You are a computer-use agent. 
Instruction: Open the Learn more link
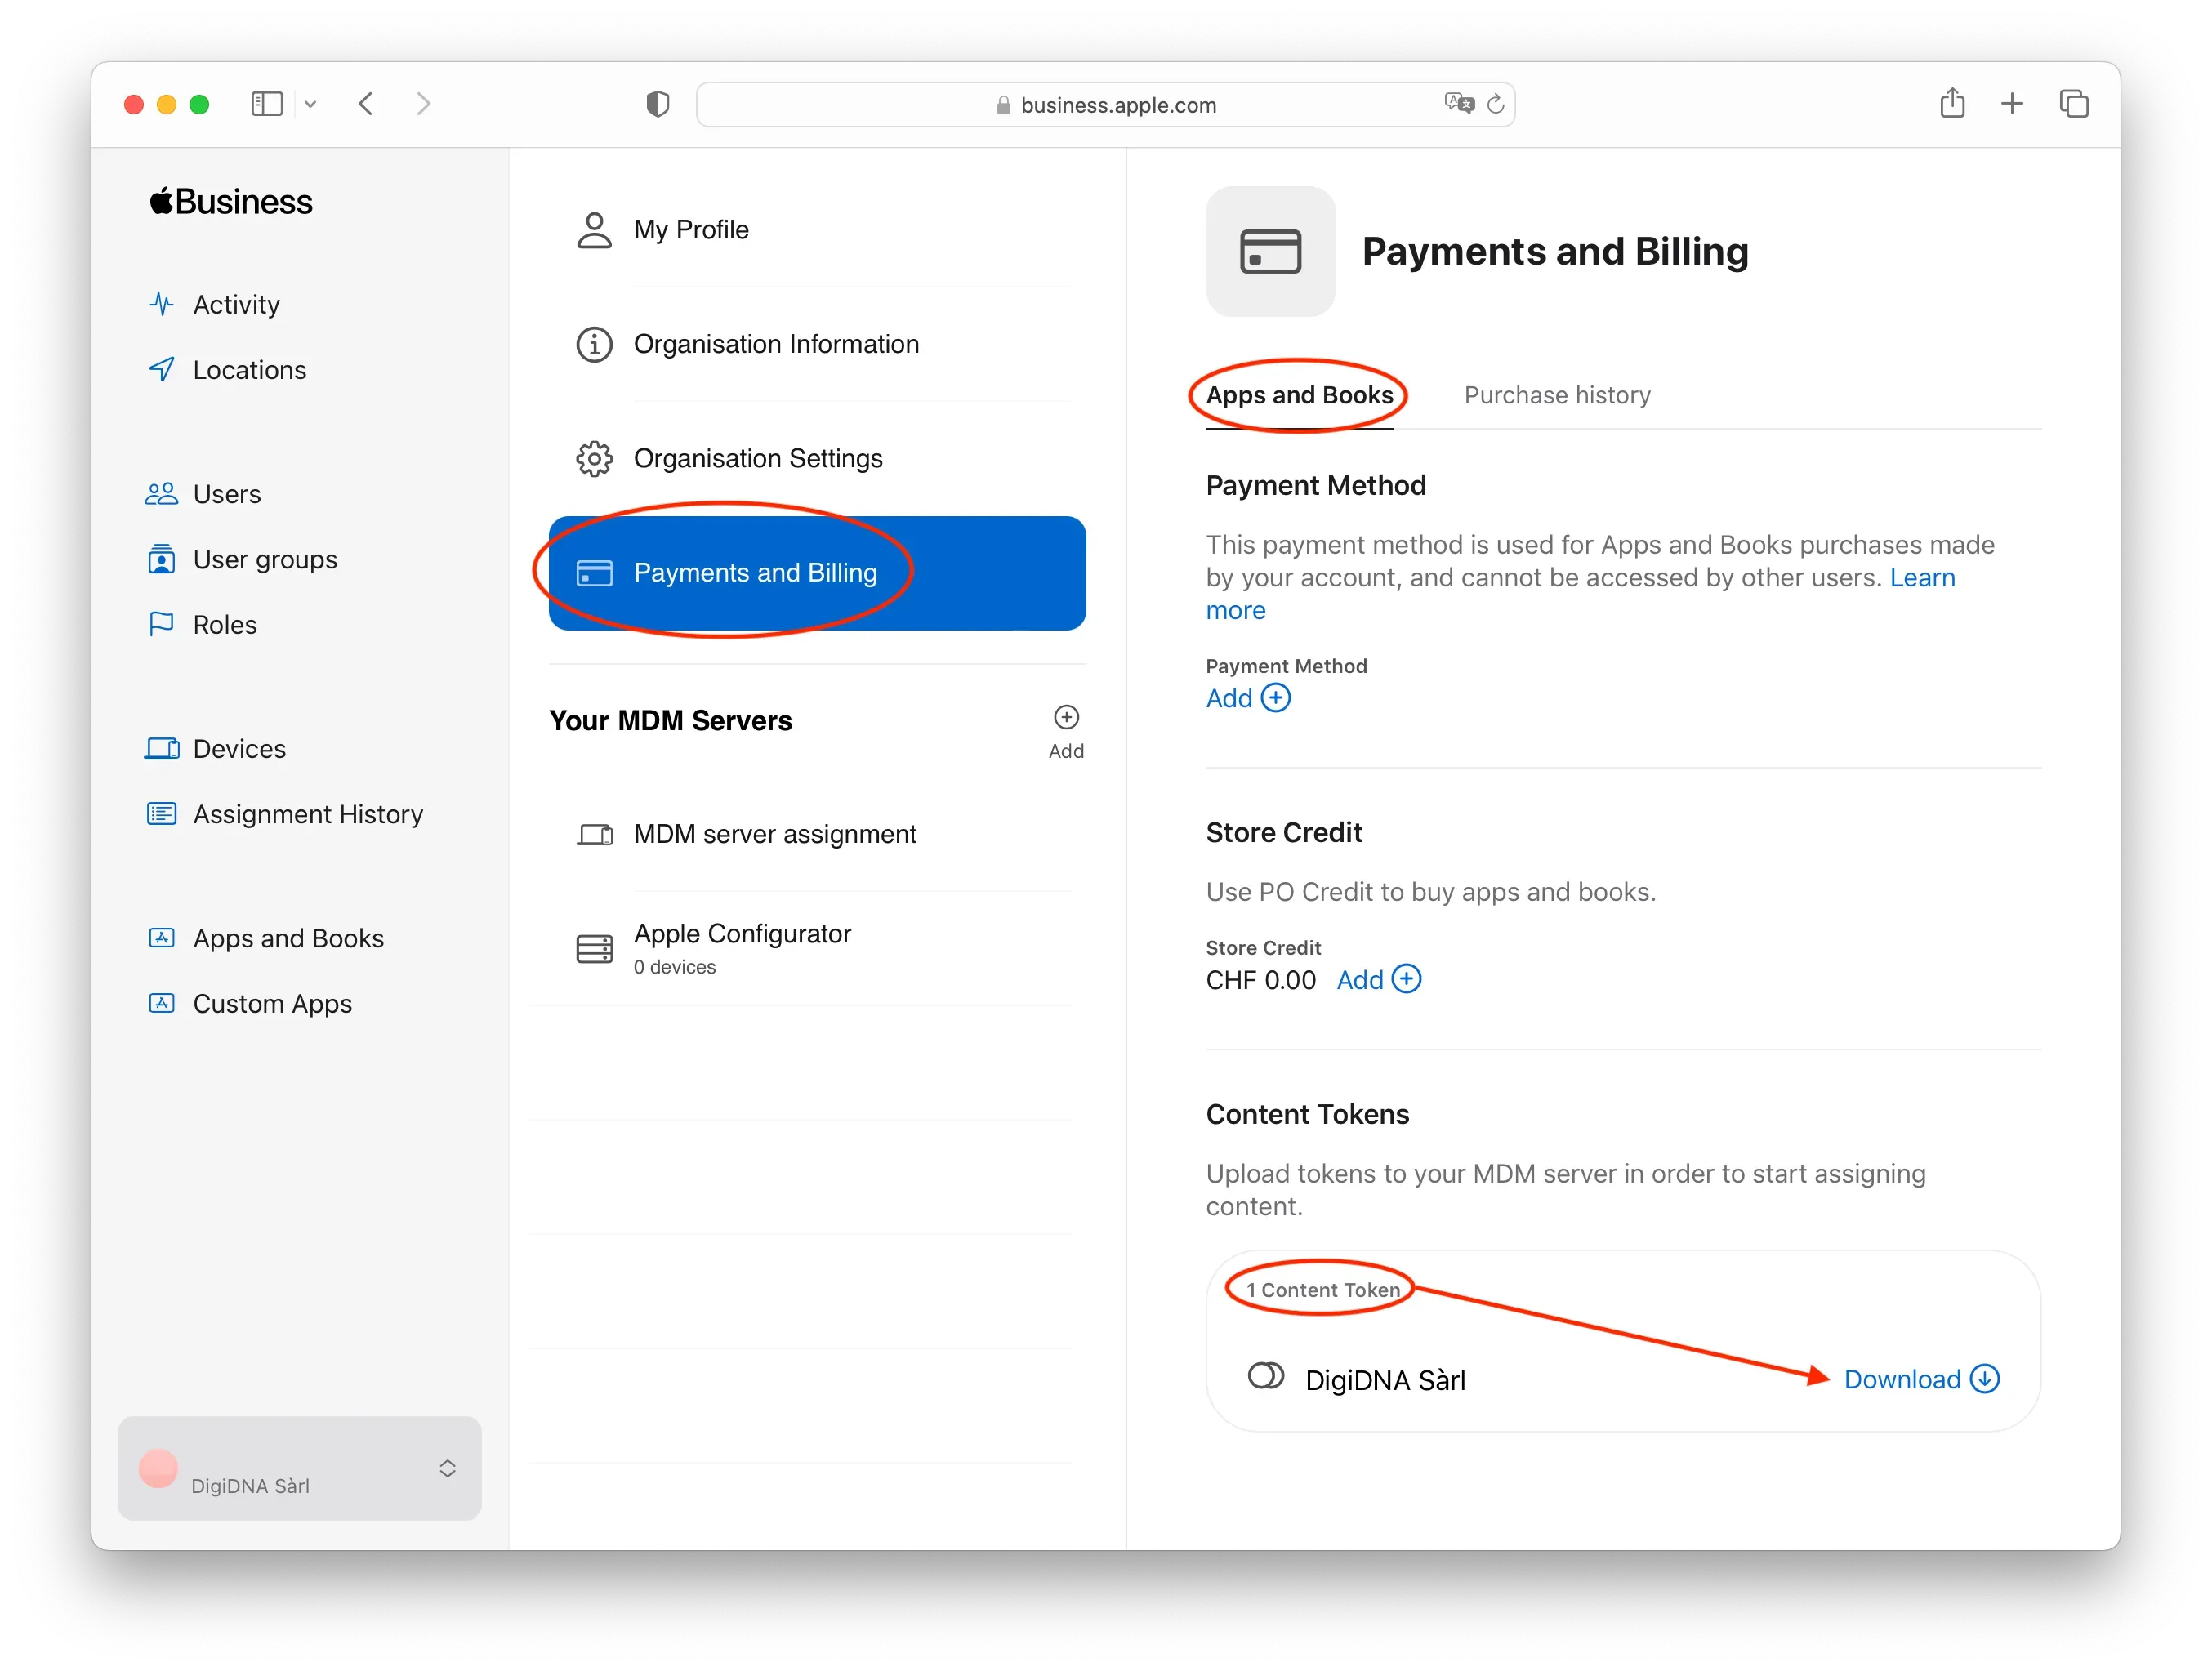[1921, 578]
